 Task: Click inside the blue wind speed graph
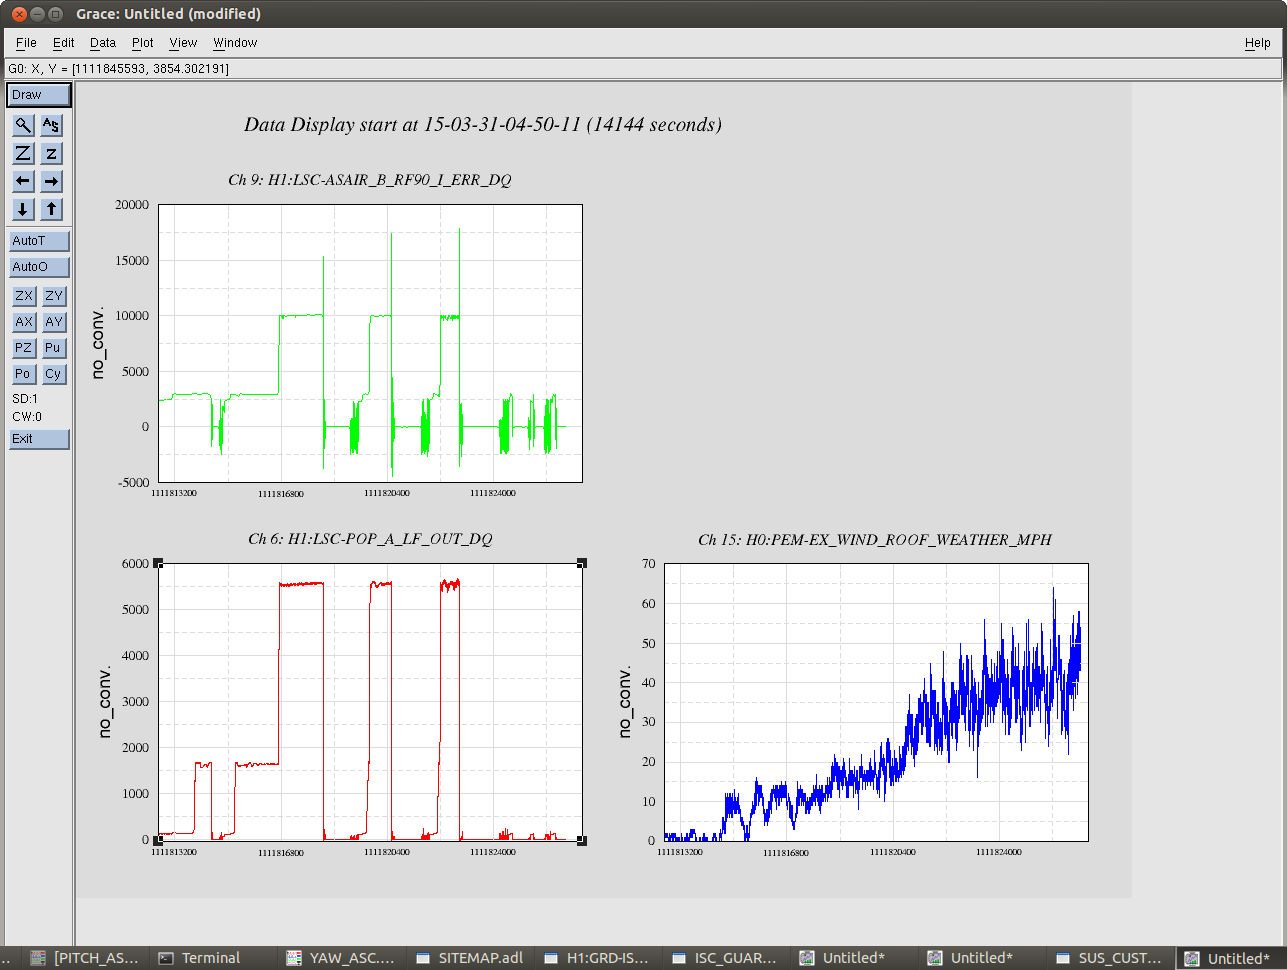876,702
